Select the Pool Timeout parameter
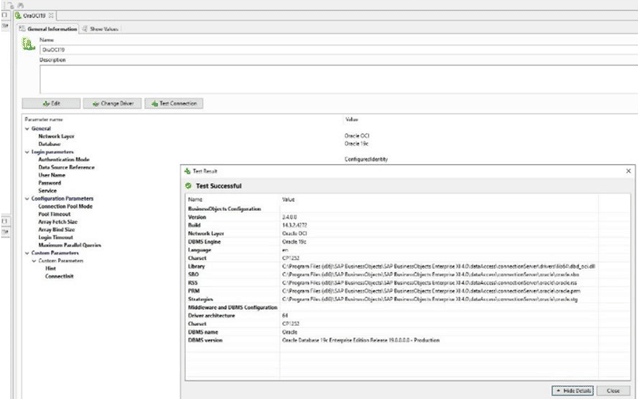 55,214
